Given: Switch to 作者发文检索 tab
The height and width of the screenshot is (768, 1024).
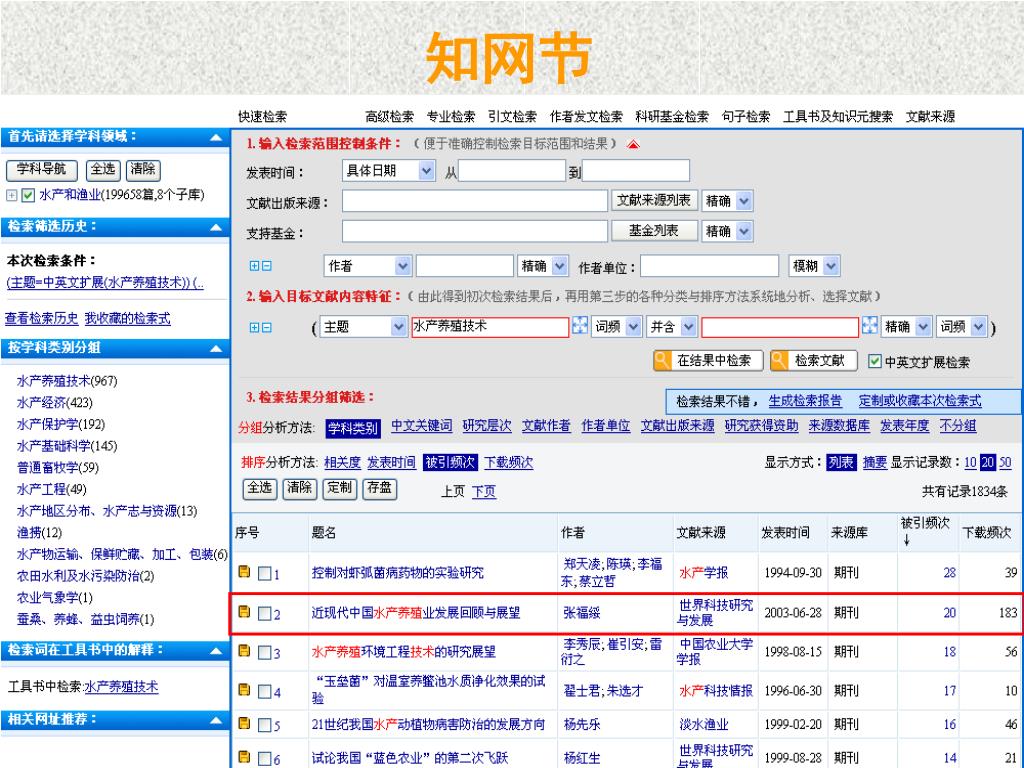Looking at the screenshot, I should click(x=586, y=117).
